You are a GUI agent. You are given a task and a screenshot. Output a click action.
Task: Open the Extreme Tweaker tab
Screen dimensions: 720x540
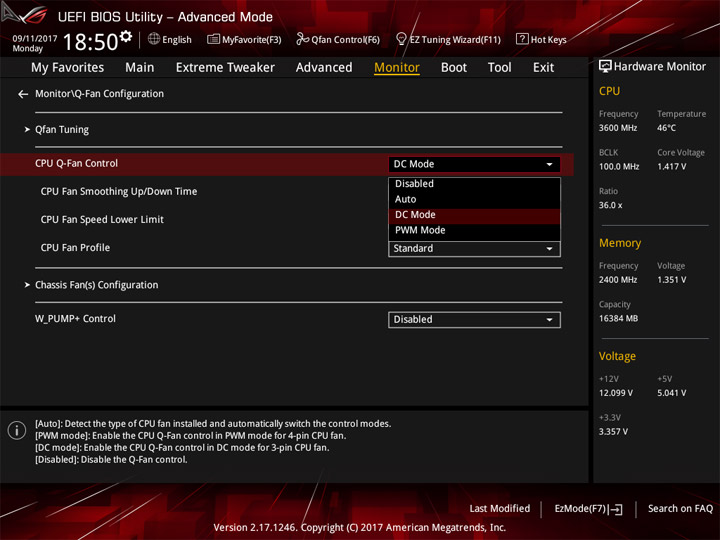(x=225, y=68)
